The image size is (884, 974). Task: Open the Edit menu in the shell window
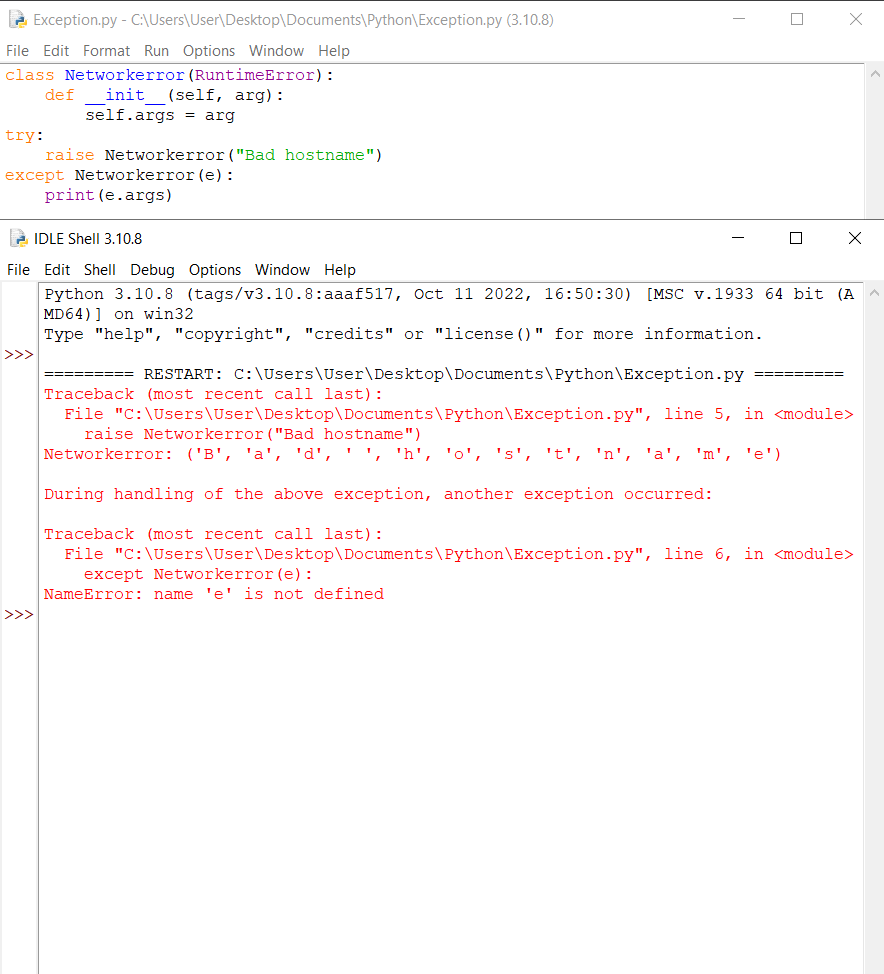coord(57,269)
